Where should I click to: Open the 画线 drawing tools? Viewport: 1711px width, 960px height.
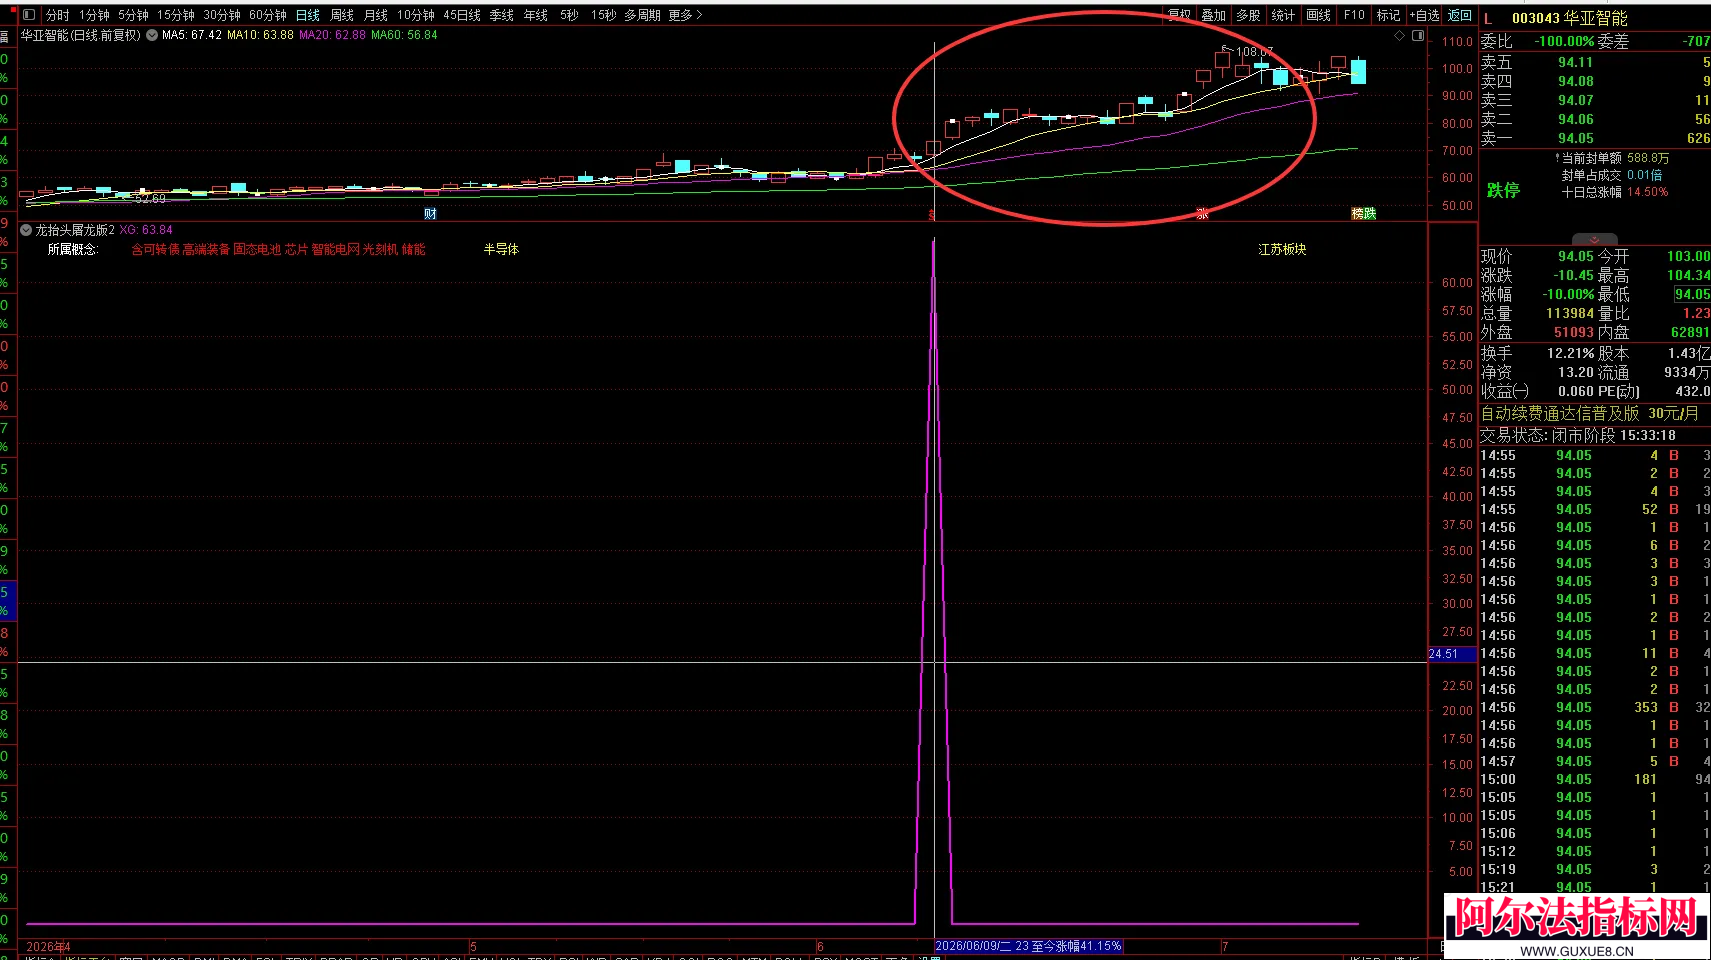[x=1319, y=15]
